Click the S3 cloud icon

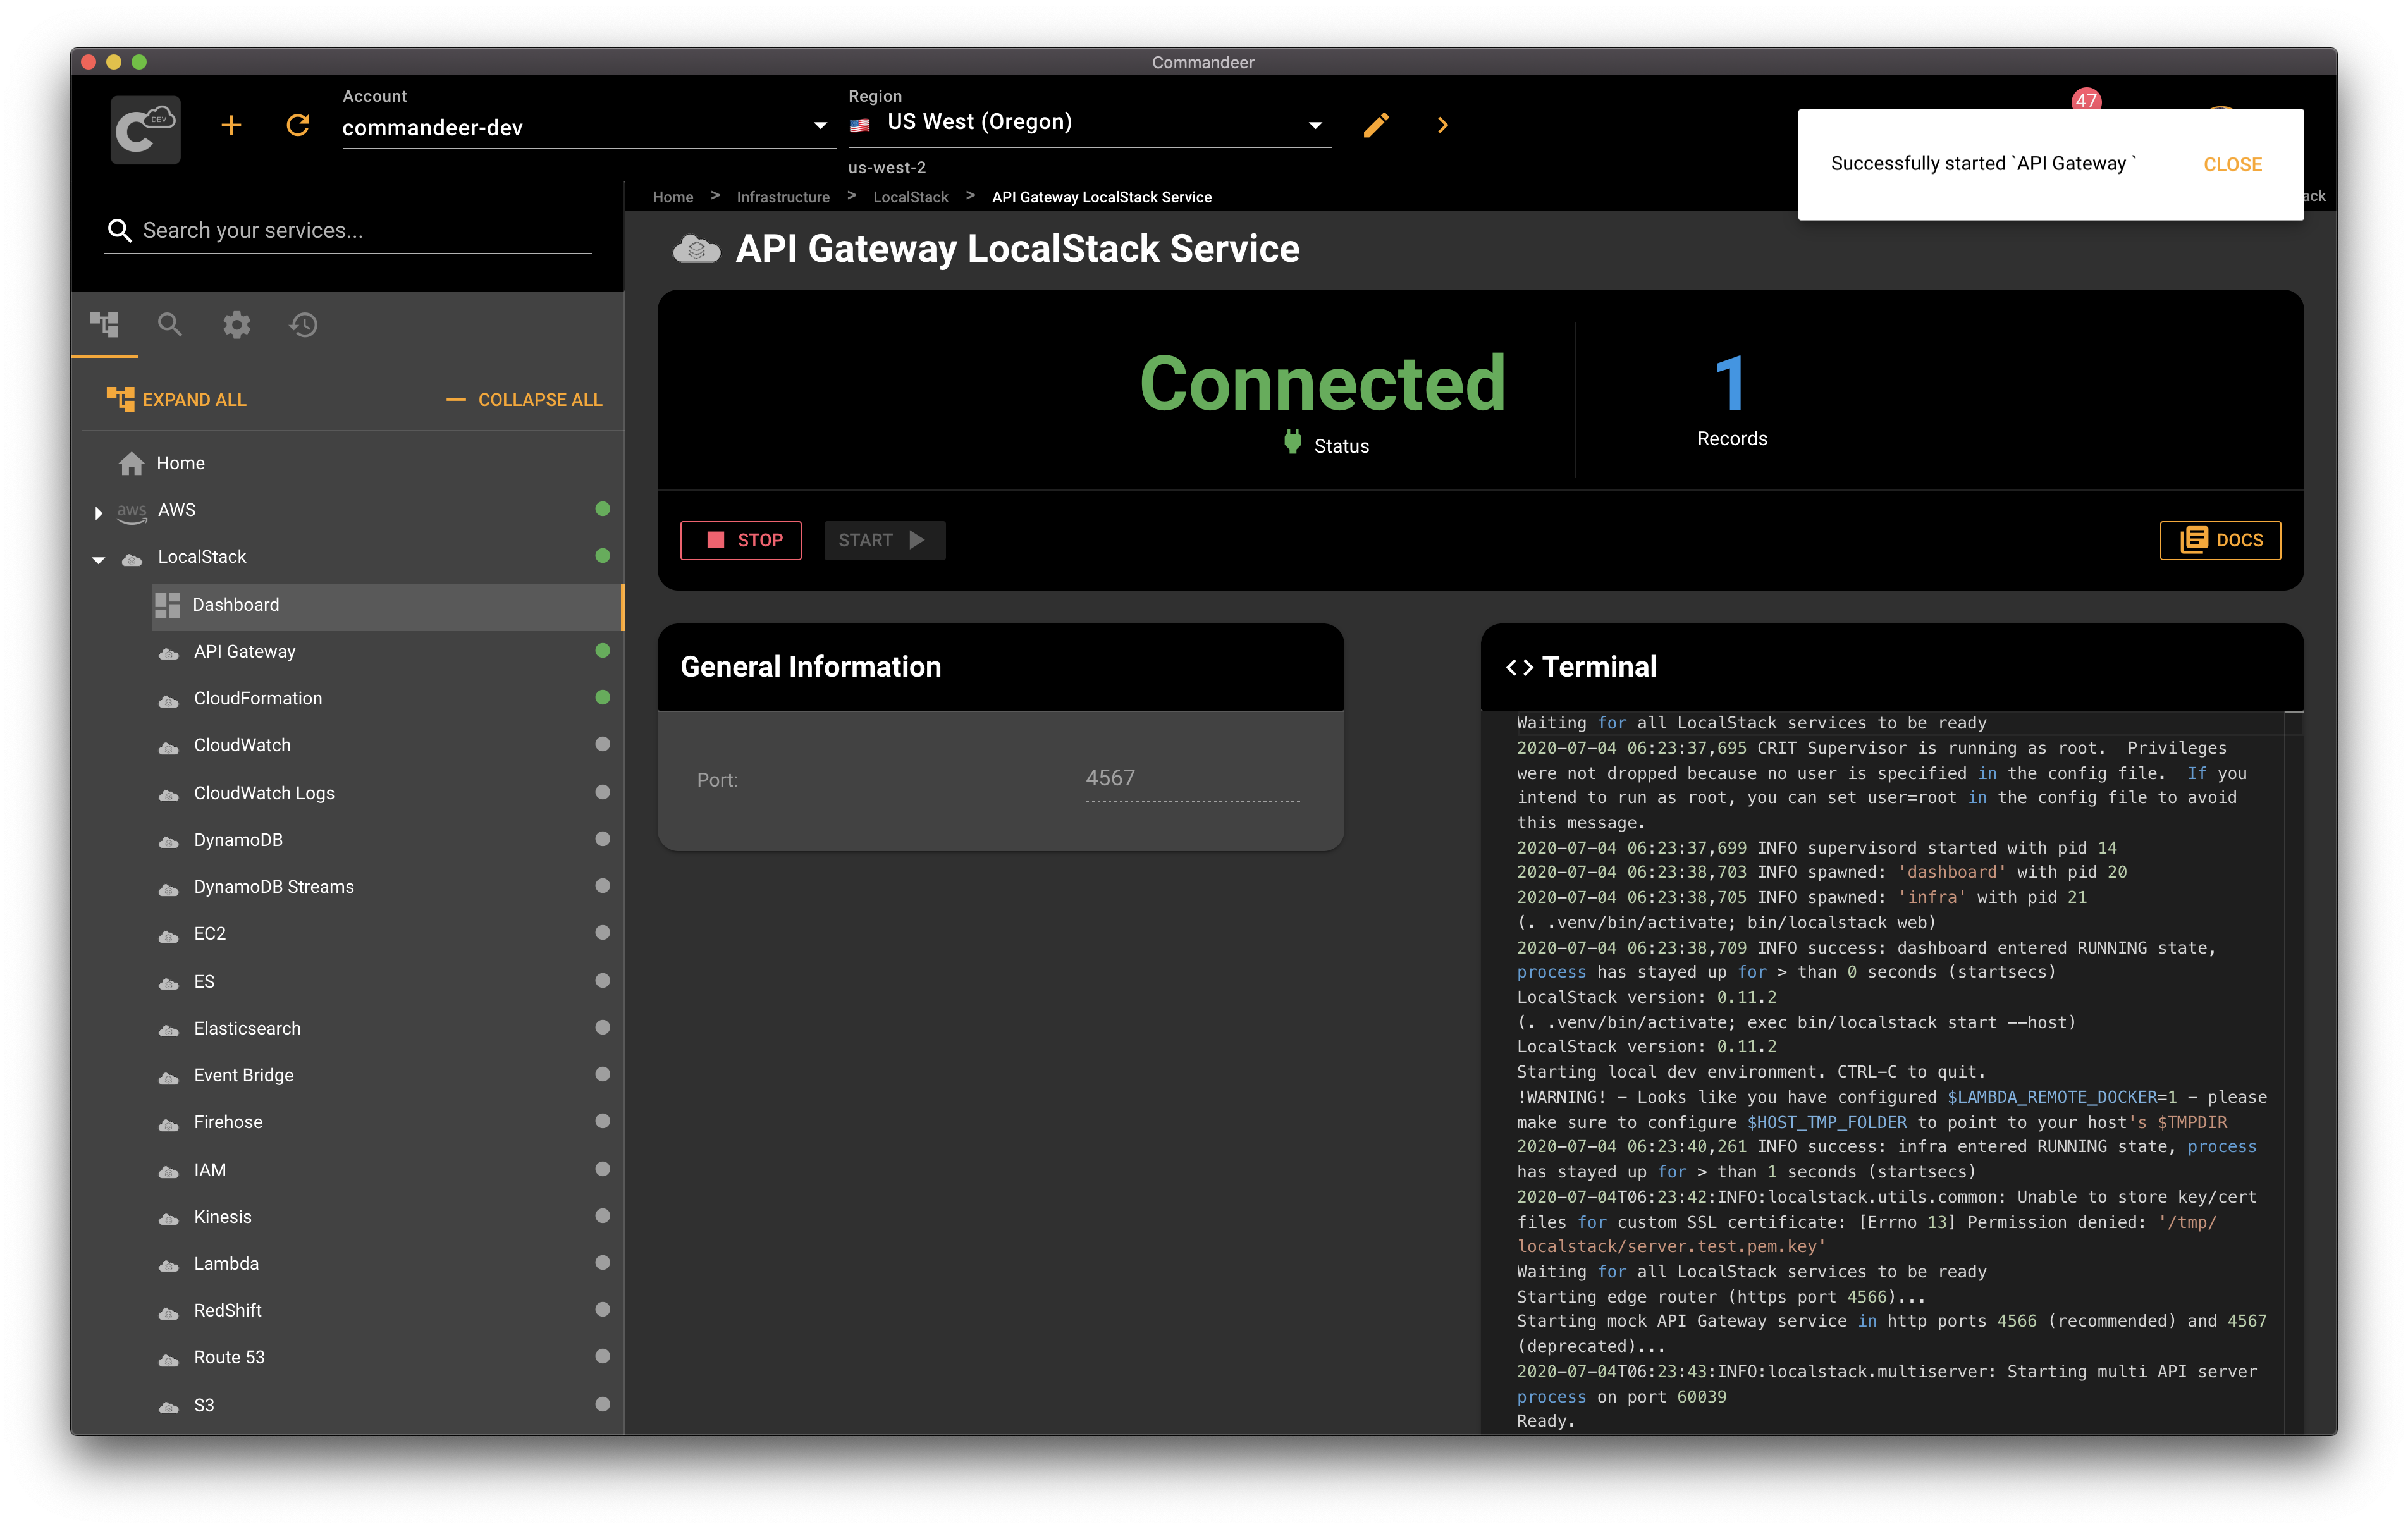tap(169, 1407)
